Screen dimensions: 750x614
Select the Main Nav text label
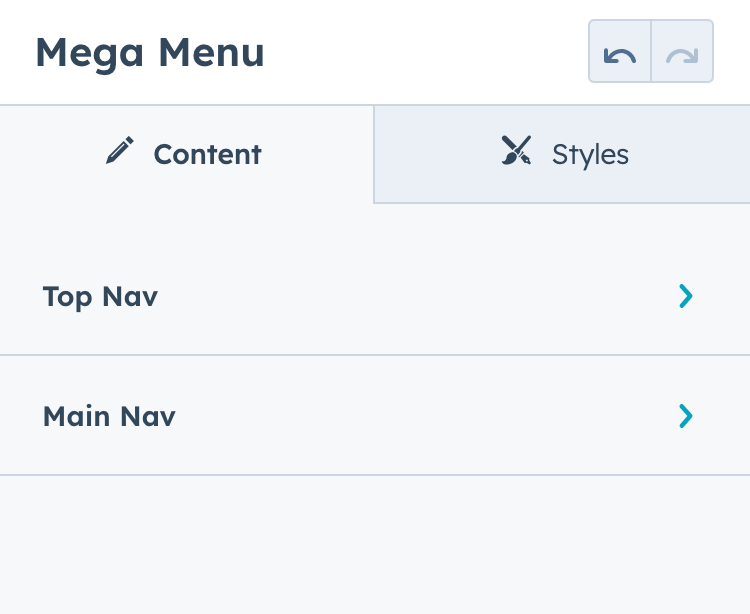[109, 417]
